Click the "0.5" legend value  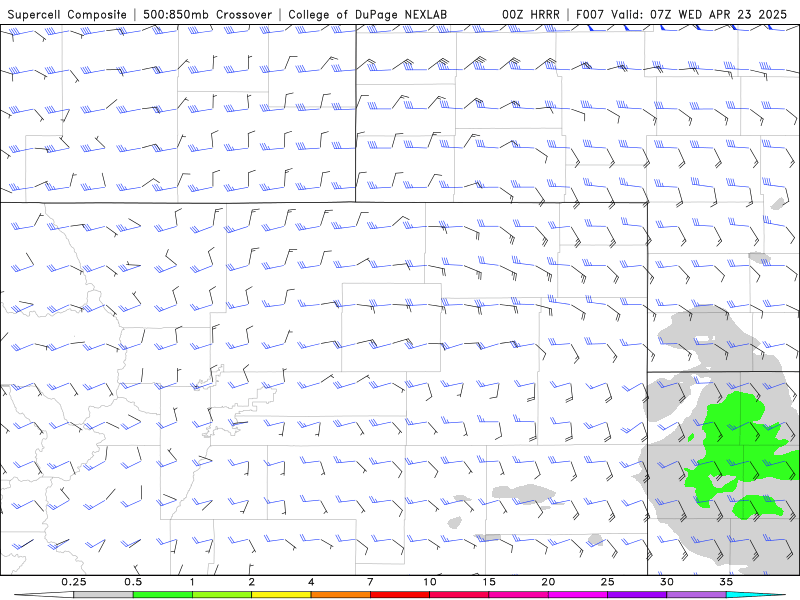[x=133, y=582]
